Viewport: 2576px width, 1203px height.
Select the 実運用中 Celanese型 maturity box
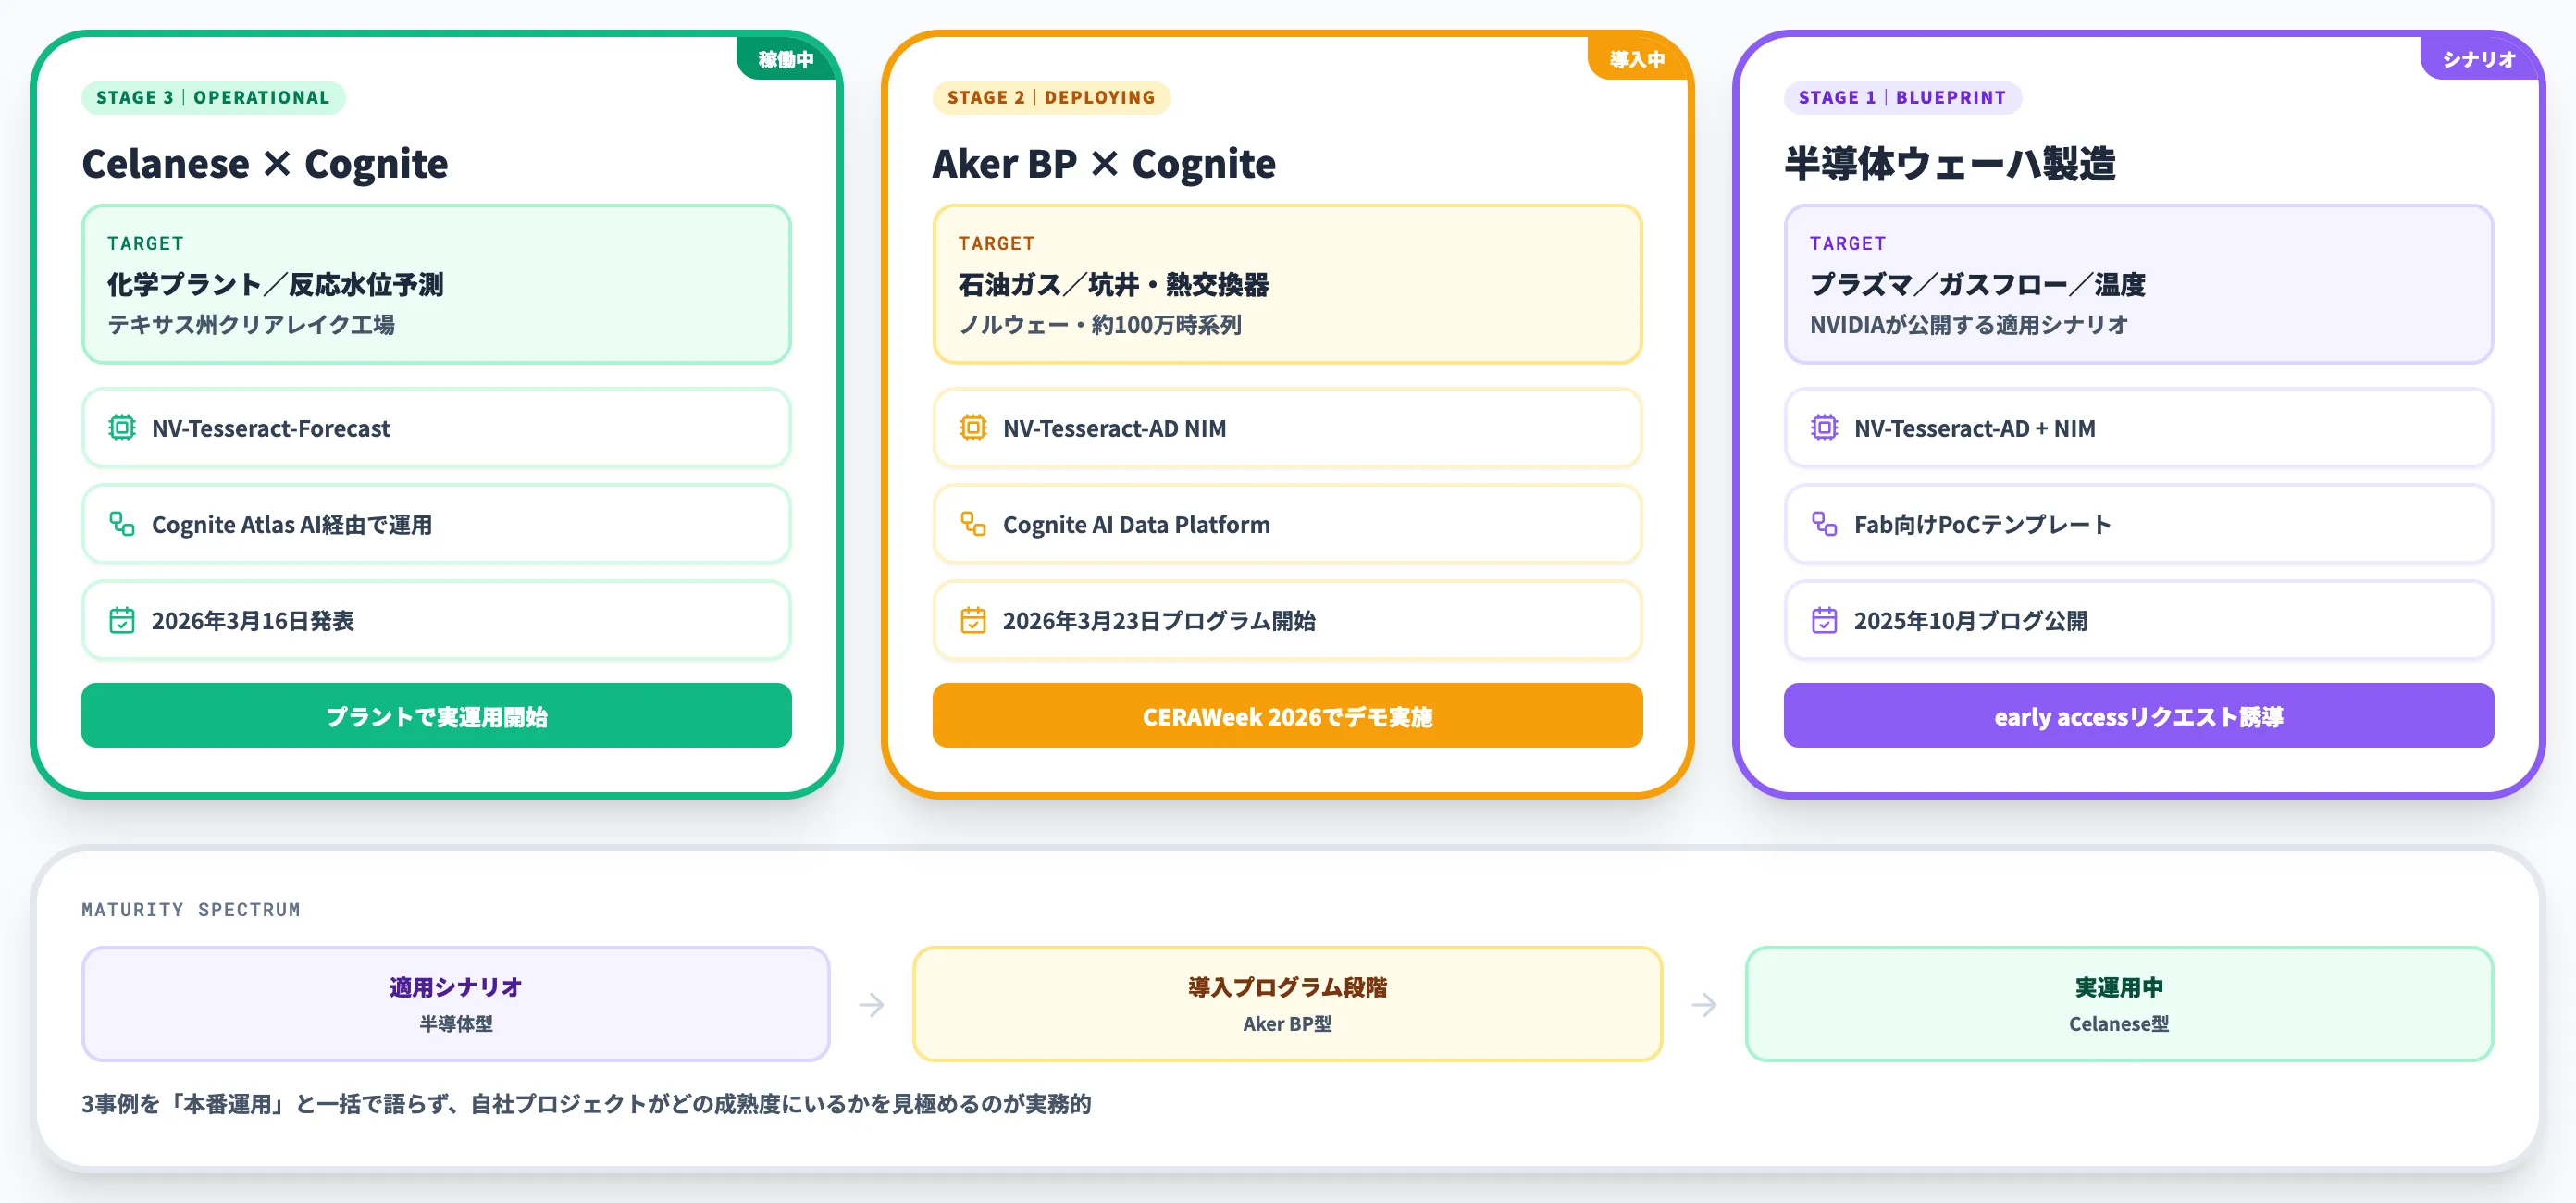(x=2119, y=1004)
